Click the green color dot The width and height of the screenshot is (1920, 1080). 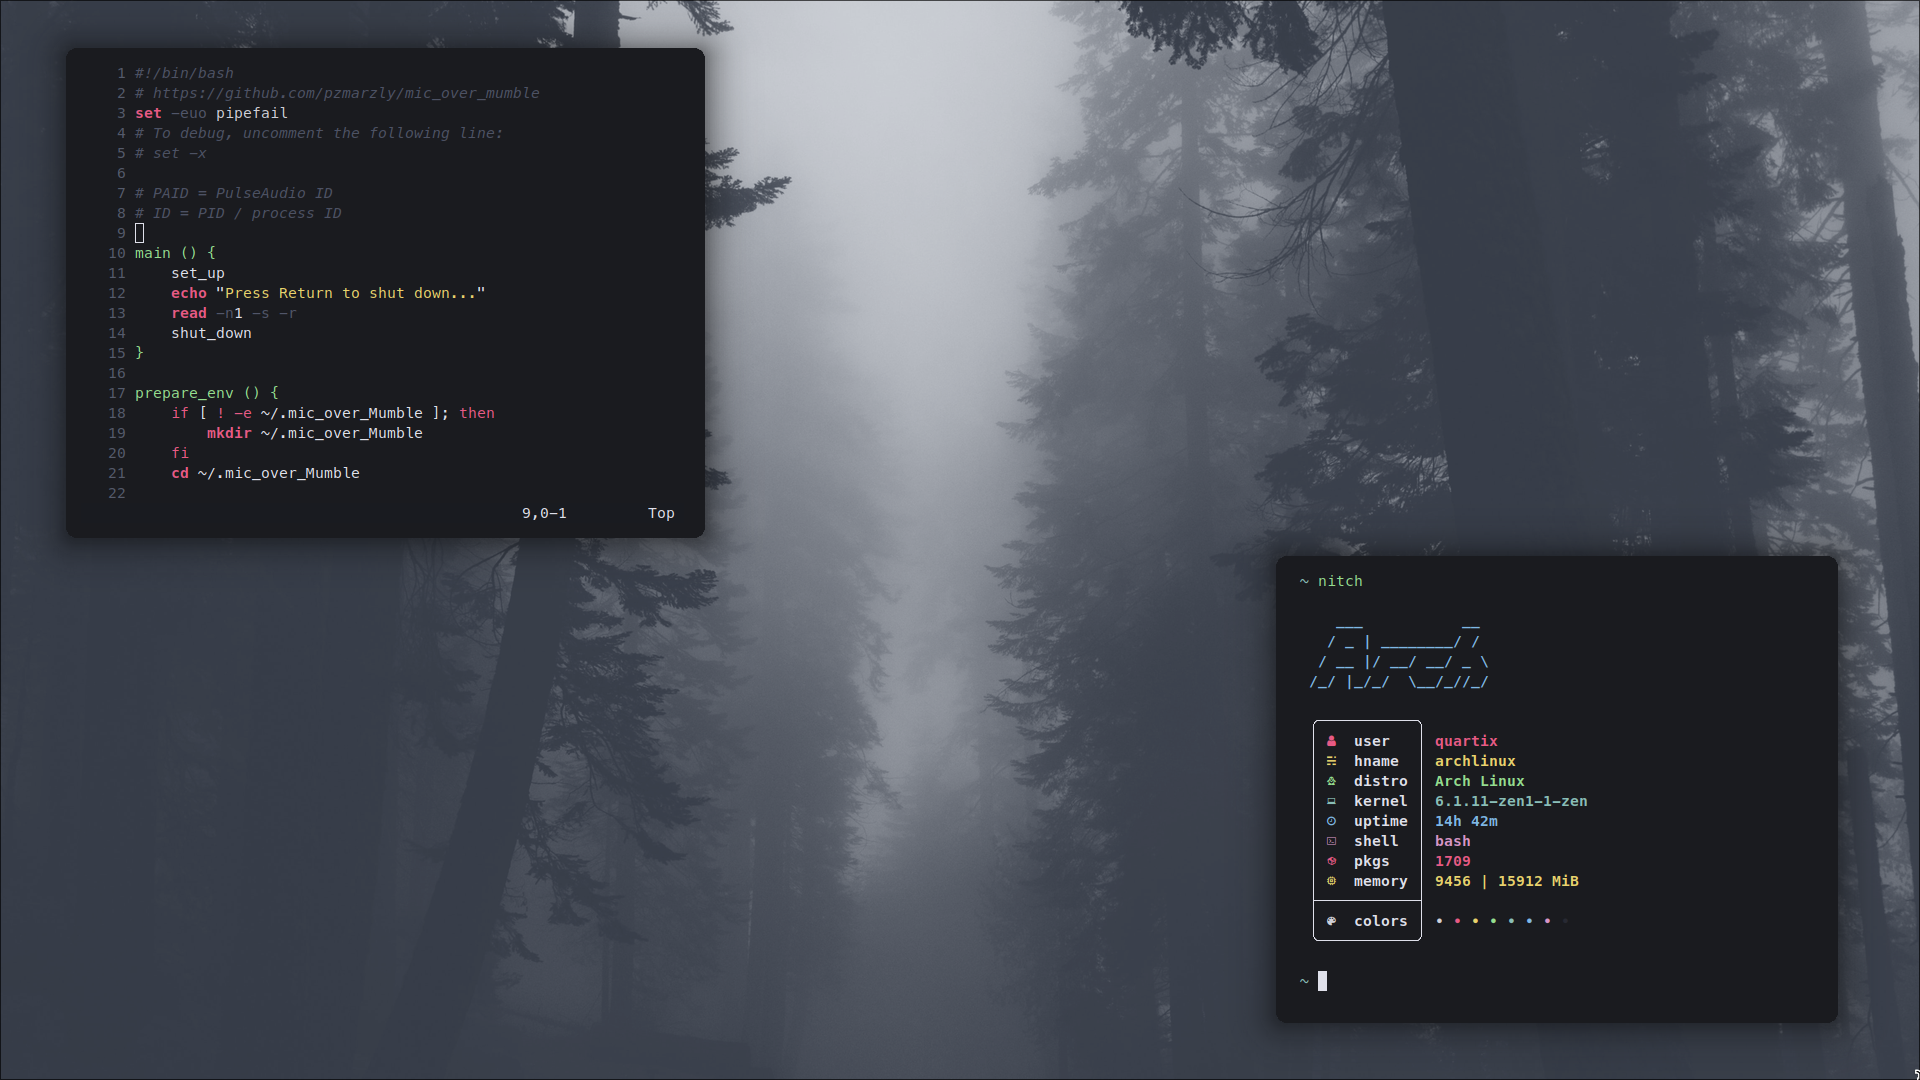tap(1493, 921)
